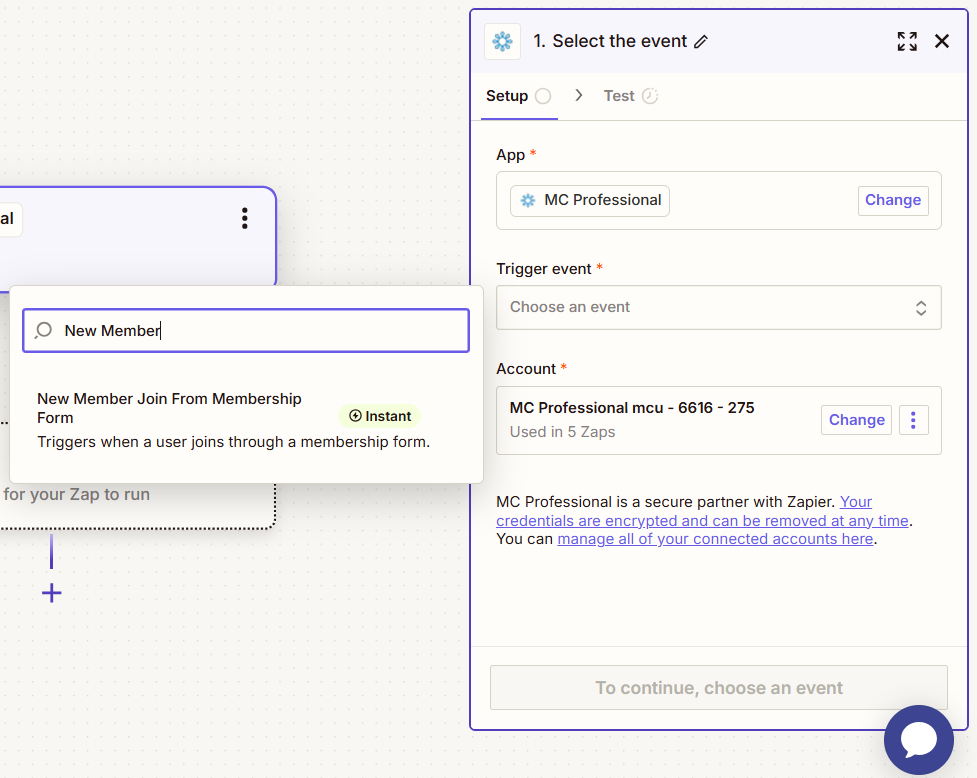Open the chat support bubble
This screenshot has width=977, height=778.
[918, 739]
